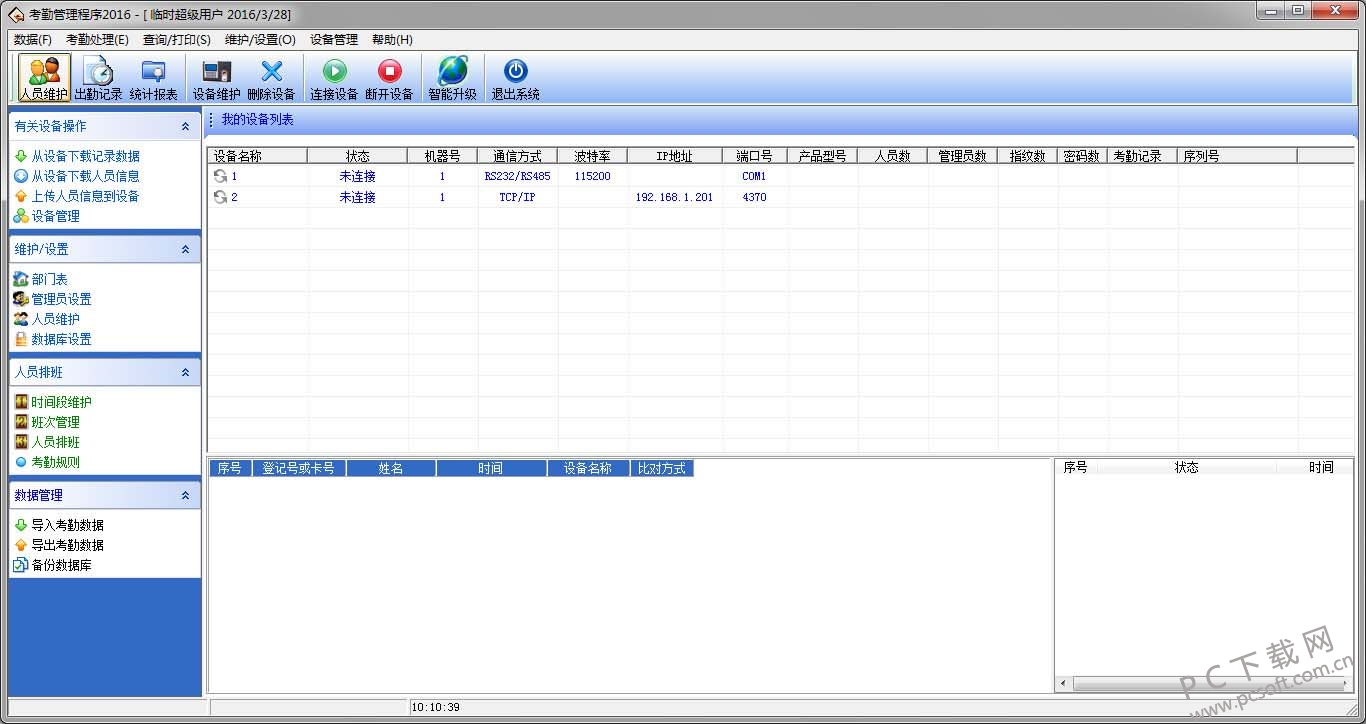Open 出勤记录 toolbar icon

98,71
